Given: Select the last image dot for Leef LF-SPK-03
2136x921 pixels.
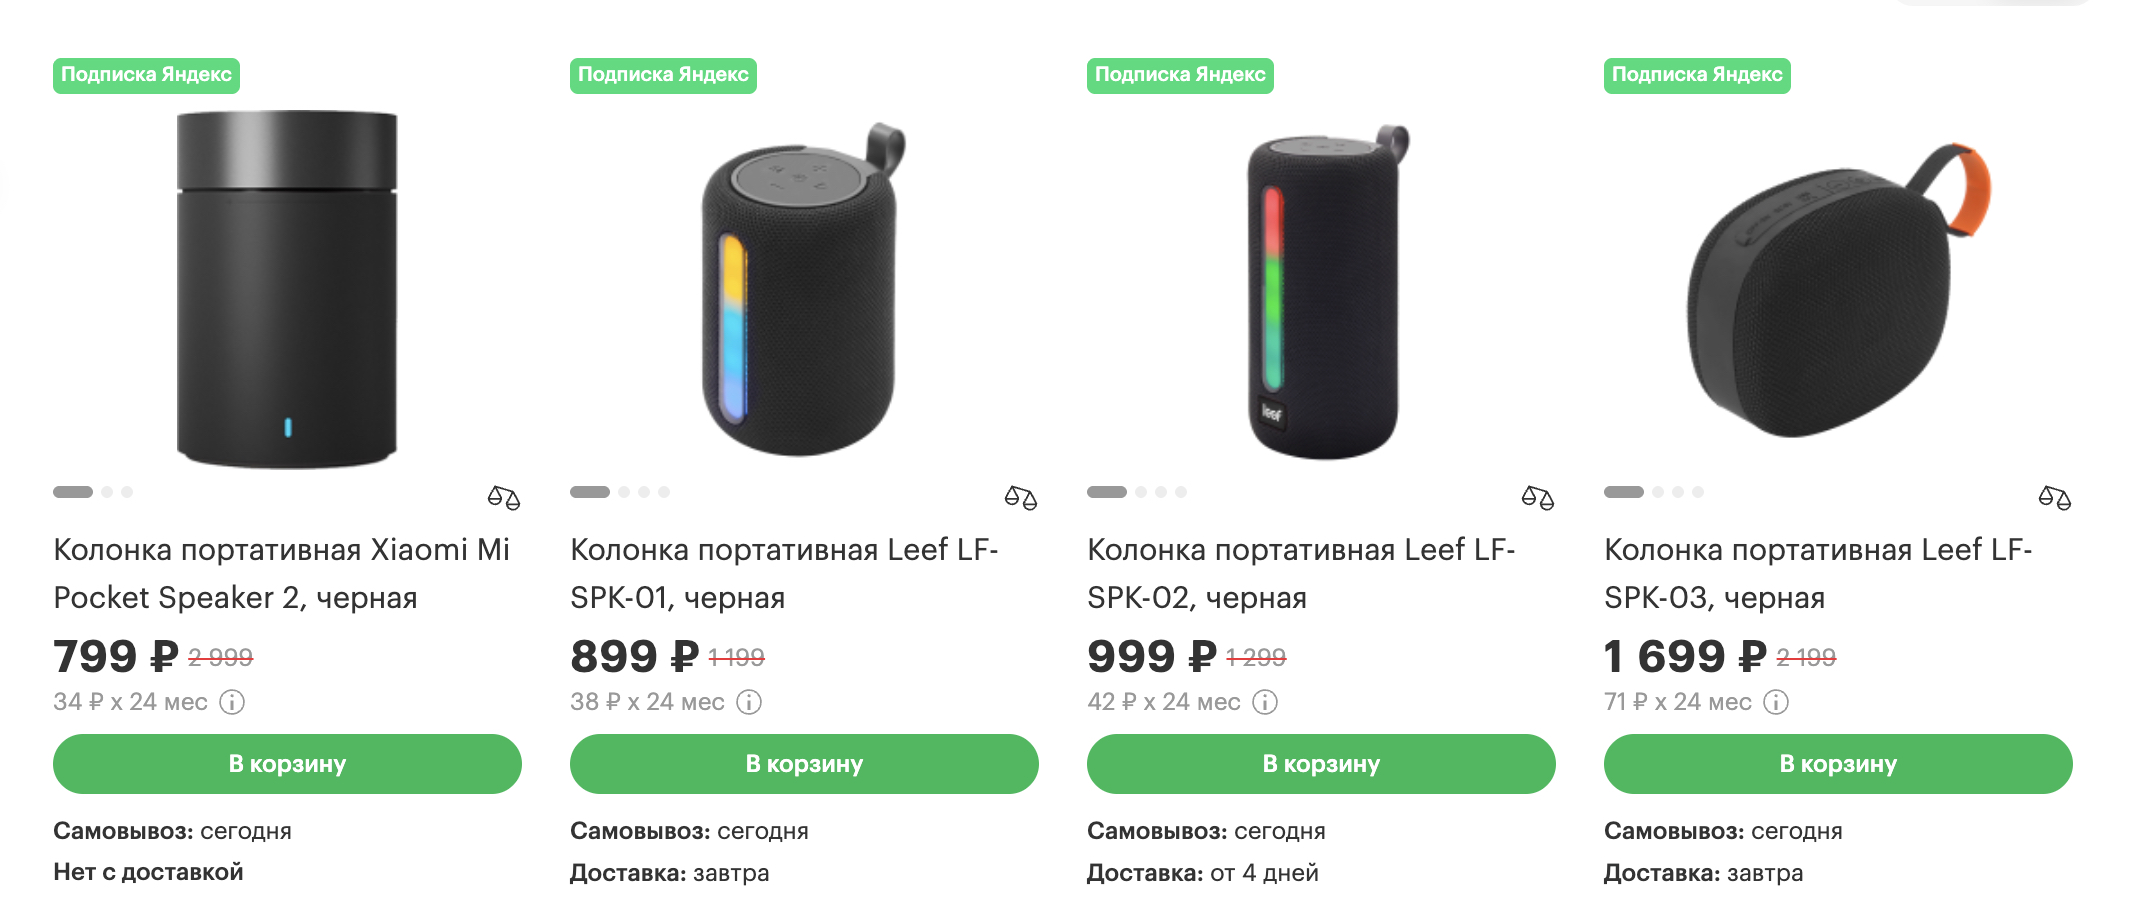Looking at the screenshot, I should pyautogui.click(x=1698, y=492).
